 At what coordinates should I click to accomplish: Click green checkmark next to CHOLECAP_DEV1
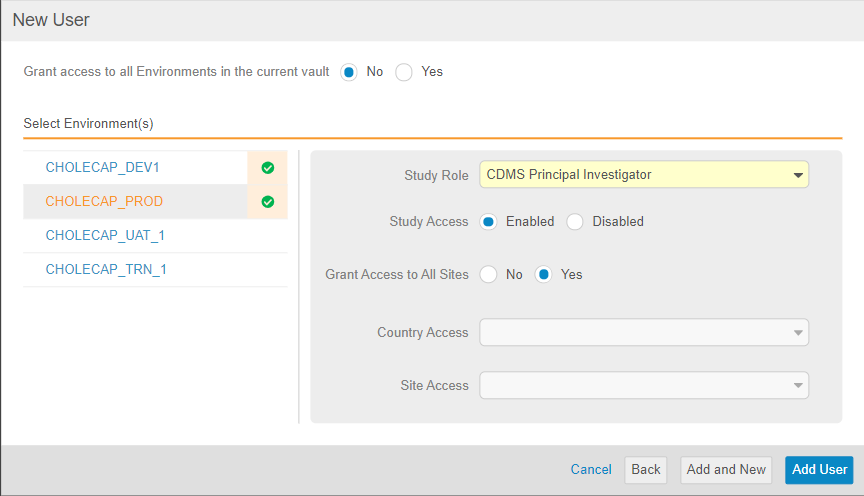point(267,168)
